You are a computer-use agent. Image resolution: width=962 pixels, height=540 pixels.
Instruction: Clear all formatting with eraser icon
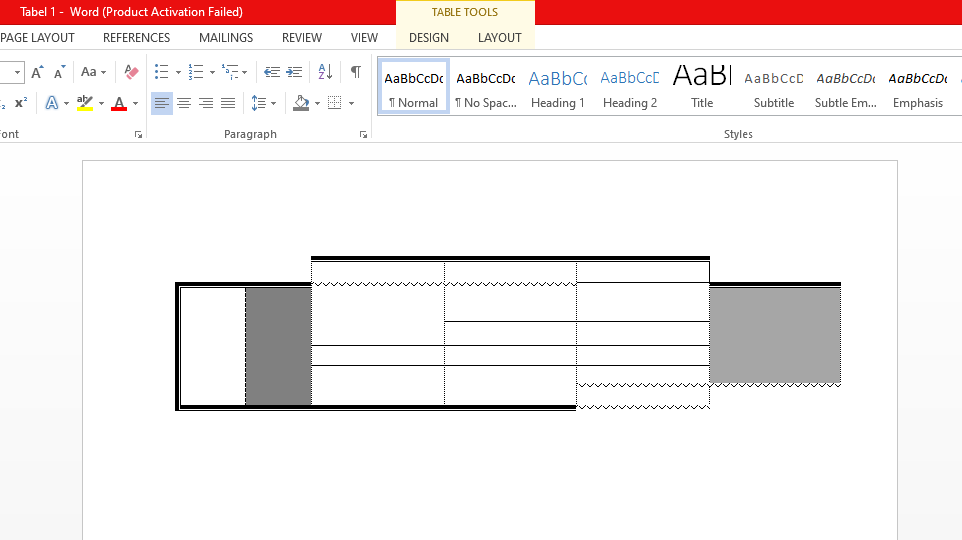(131, 72)
